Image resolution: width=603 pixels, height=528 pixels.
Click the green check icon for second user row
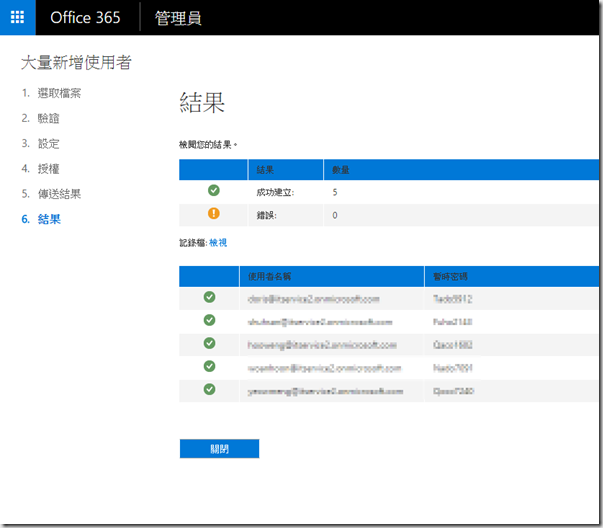click(x=209, y=320)
